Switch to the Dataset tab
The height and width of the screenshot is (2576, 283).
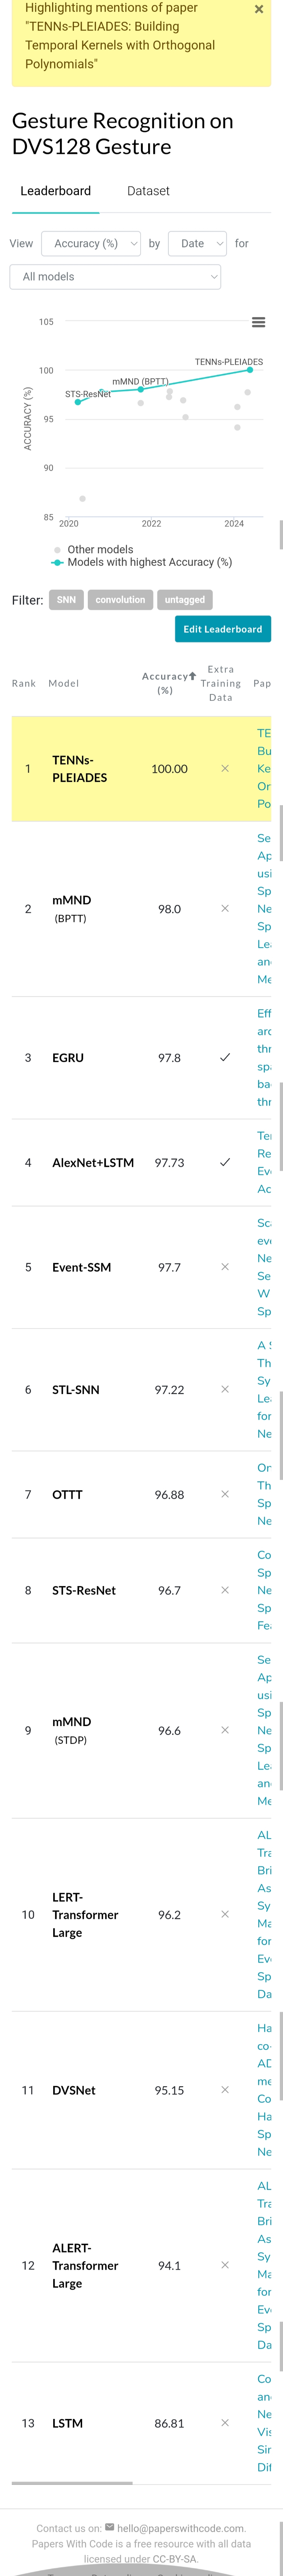click(148, 191)
